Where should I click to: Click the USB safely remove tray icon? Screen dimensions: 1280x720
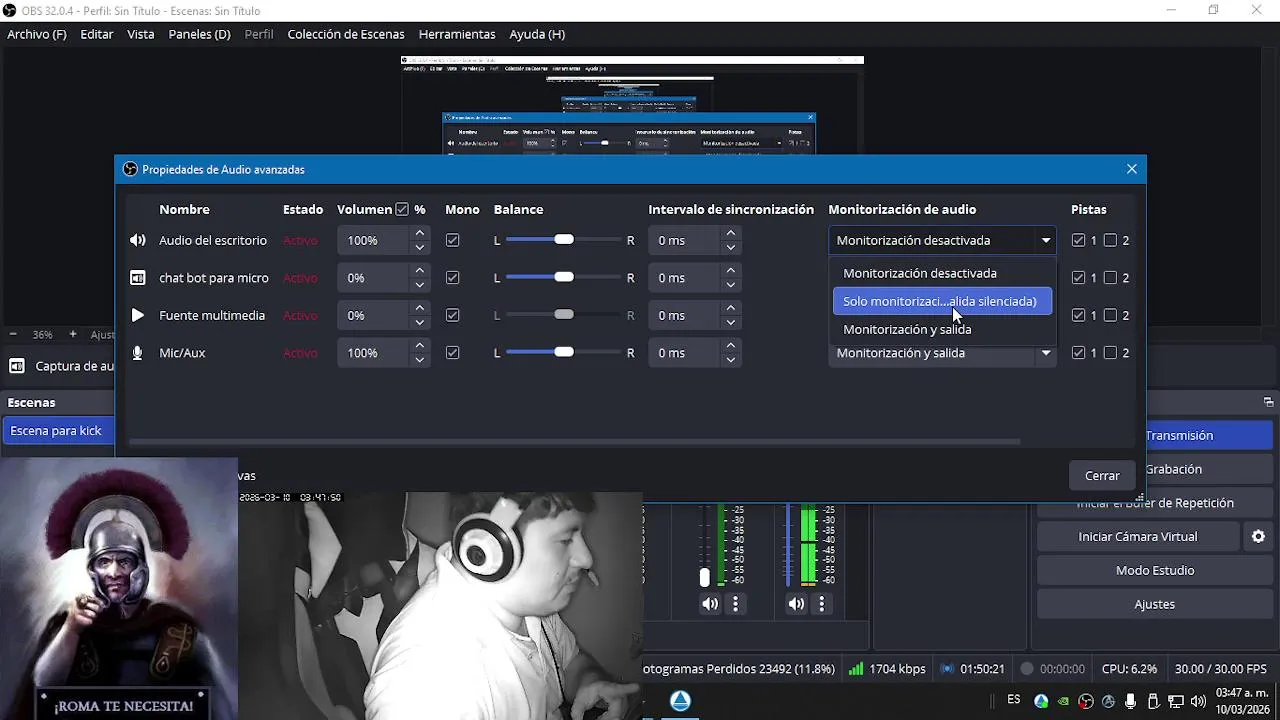[1153, 701]
